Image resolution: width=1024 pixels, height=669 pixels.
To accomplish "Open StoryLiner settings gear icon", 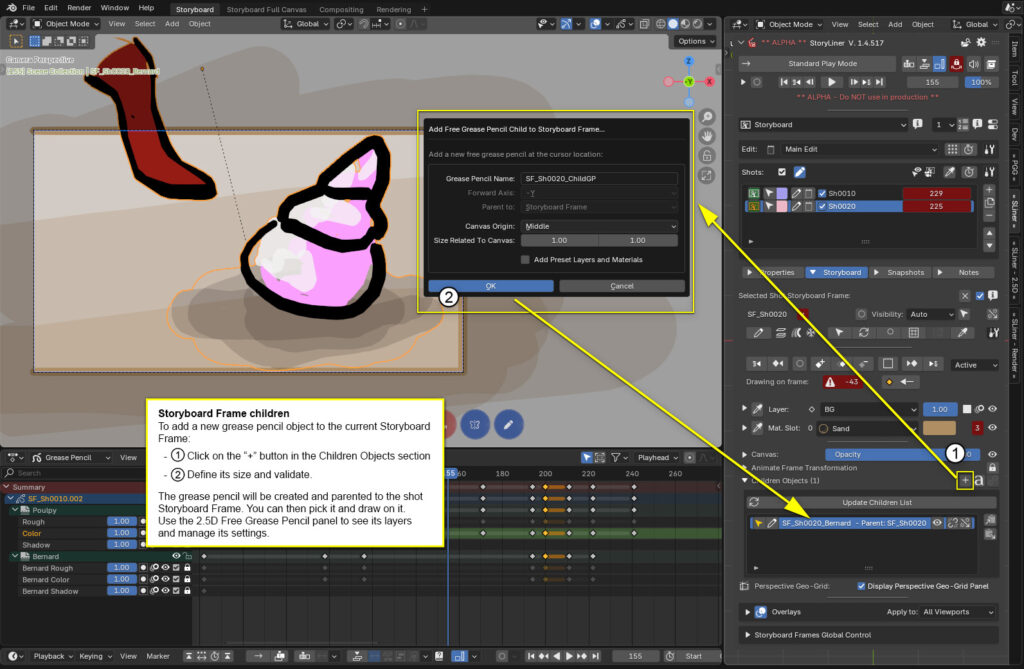I will pos(981,42).
